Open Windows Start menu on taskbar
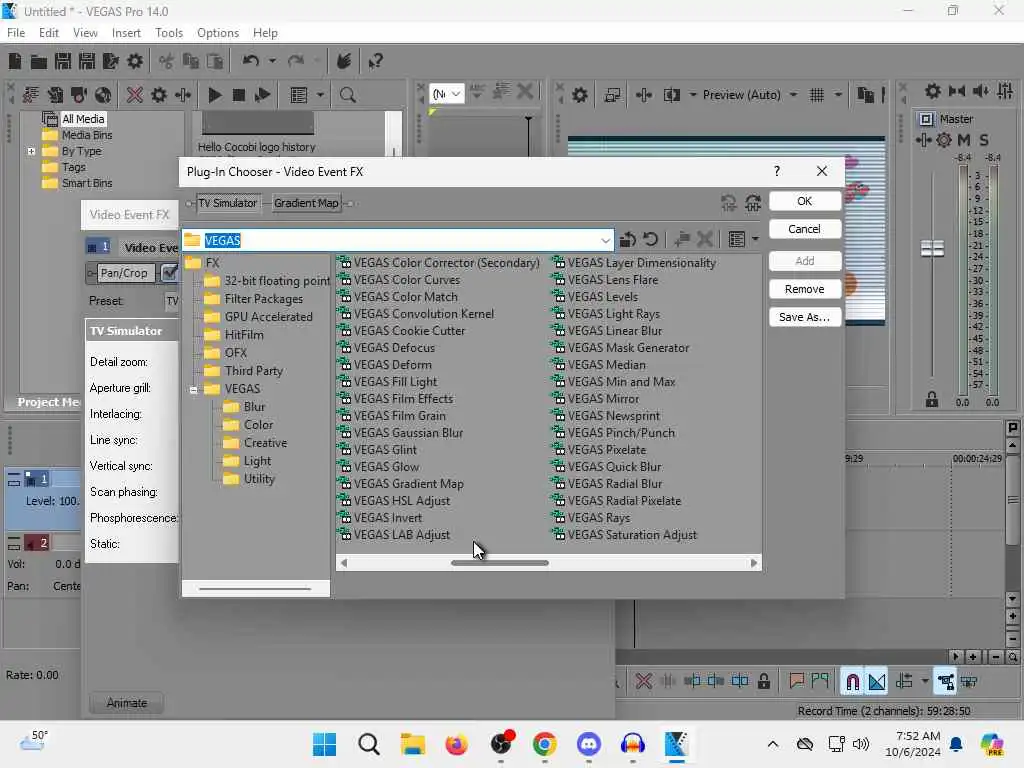Screen dimensions: 1024x768 pyautogui.click(x=325, y=744)
